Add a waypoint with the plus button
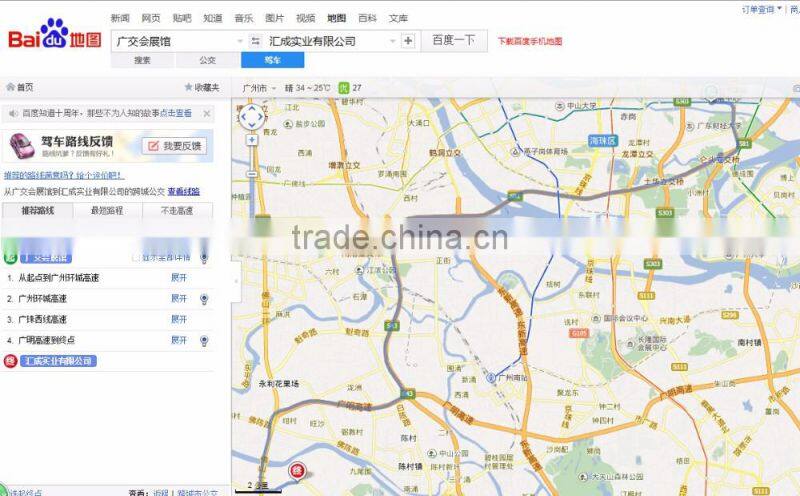The height and width of the screenshot is (496, 800). (408, 41)
